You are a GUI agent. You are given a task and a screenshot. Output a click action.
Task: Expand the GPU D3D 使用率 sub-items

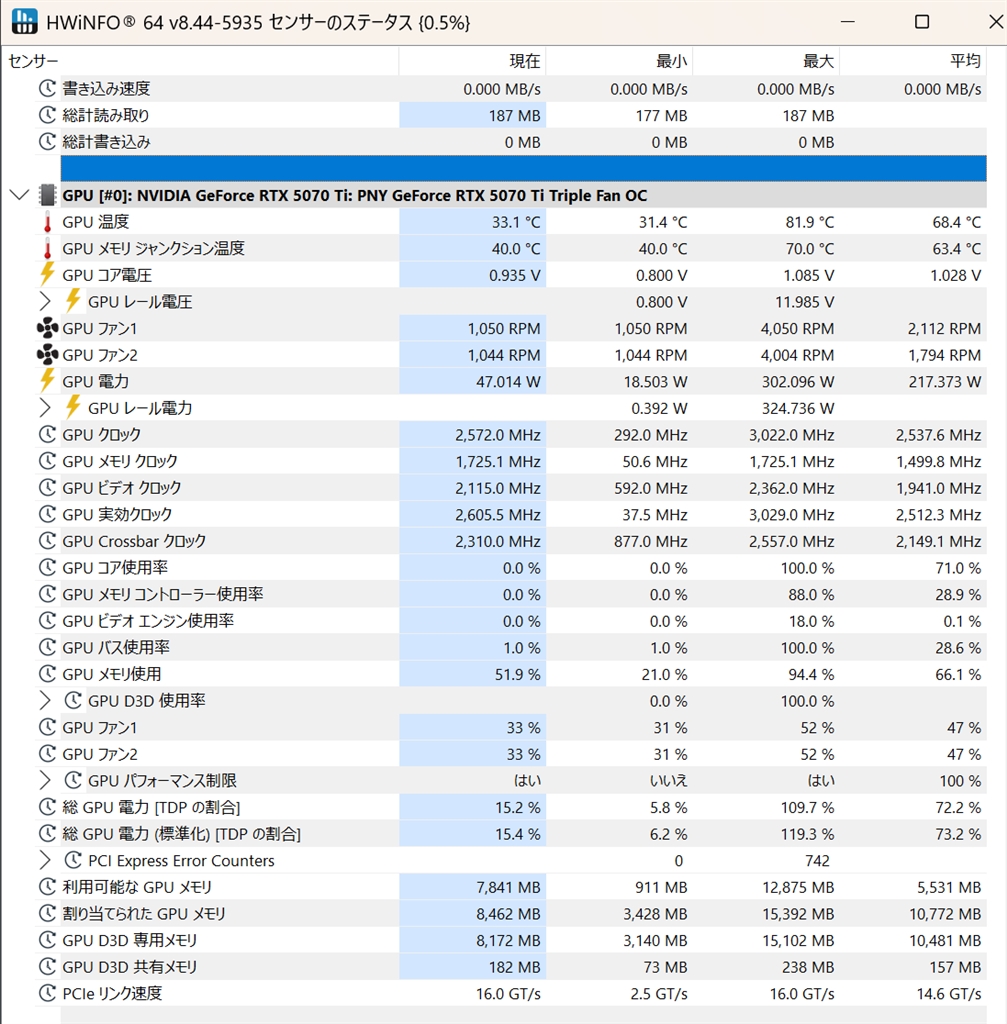point(44,701)
